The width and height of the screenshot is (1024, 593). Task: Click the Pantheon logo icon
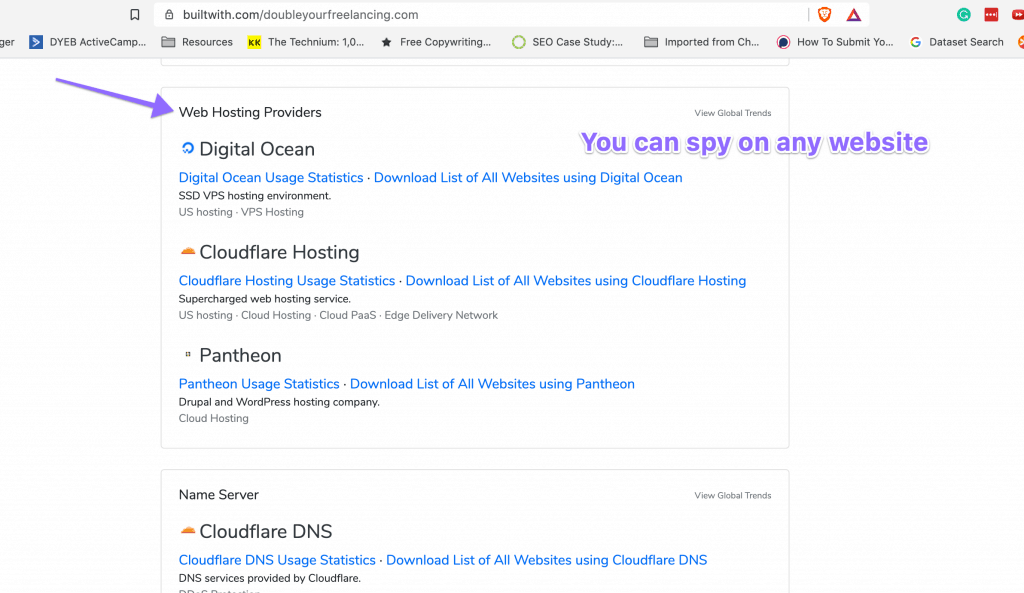tap(187, 354)
